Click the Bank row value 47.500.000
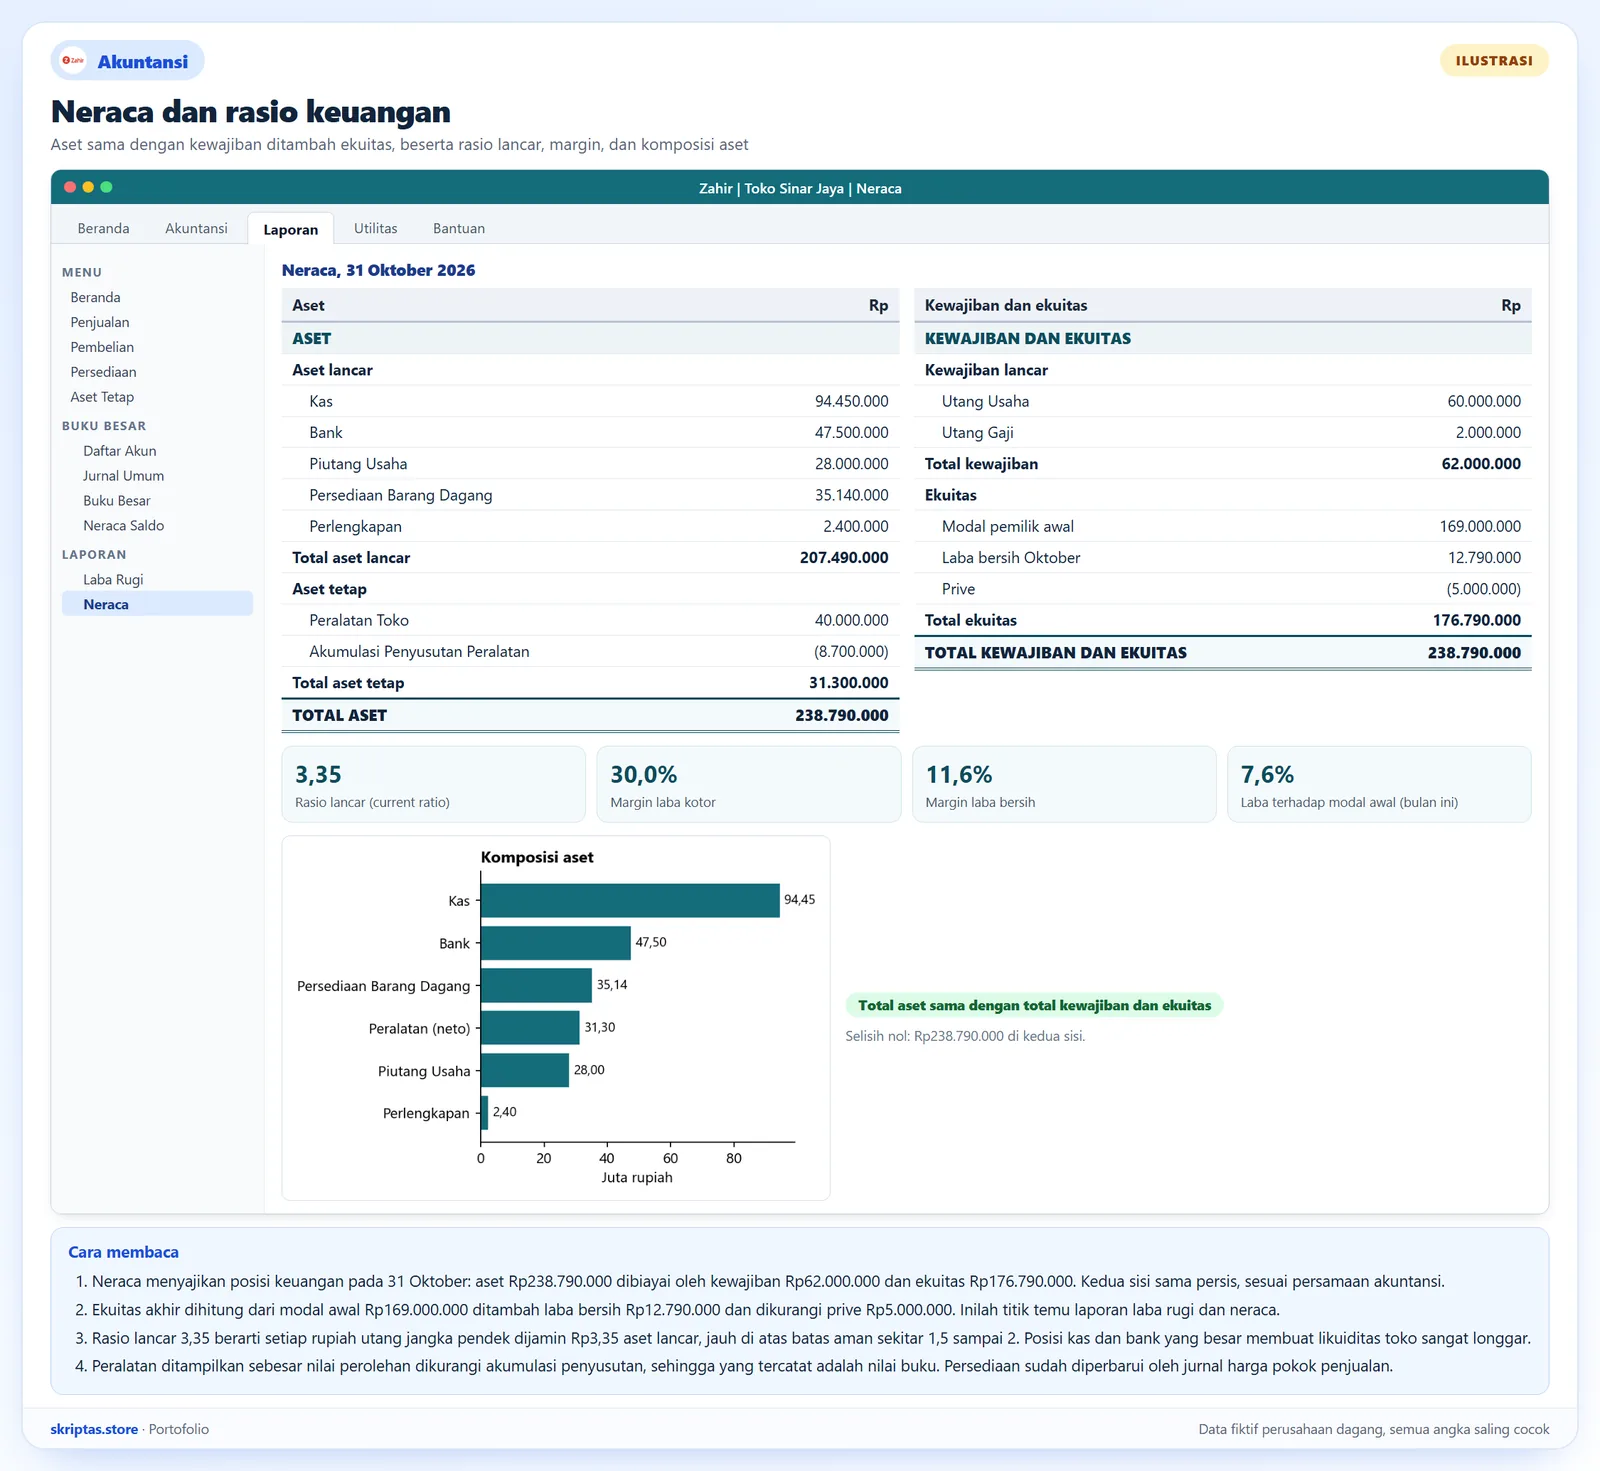Screen dimensions: 1600x1471 pyautogui.click(x=851, y=433)
